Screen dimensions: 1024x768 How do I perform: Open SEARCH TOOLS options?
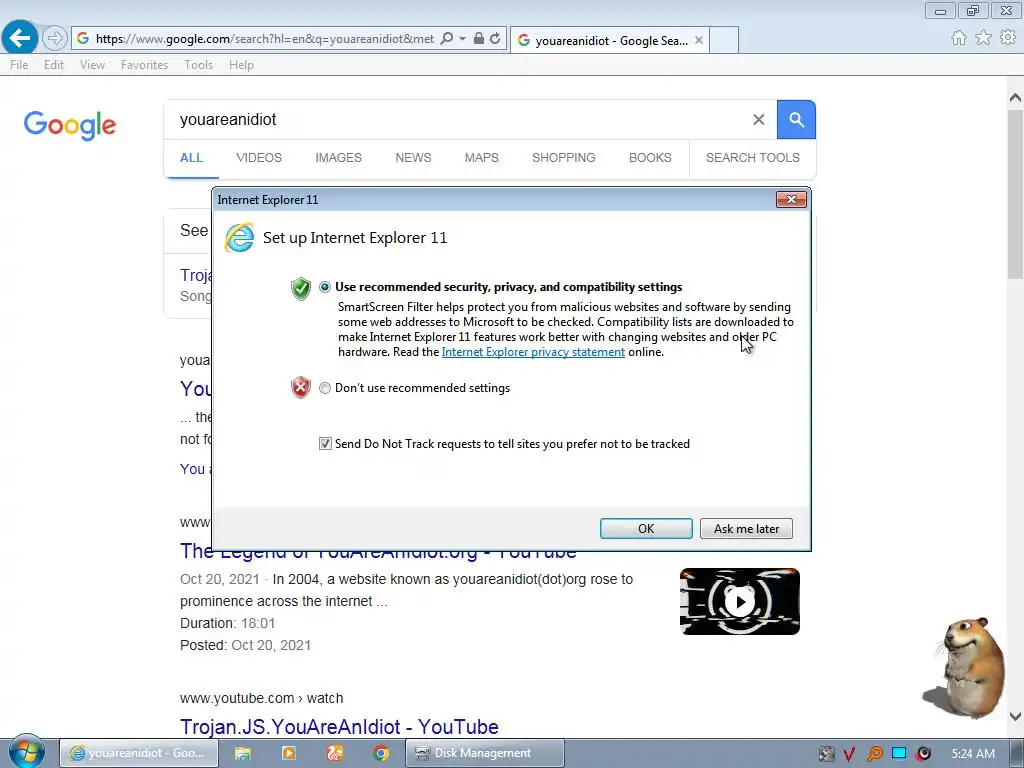[752, 158]
